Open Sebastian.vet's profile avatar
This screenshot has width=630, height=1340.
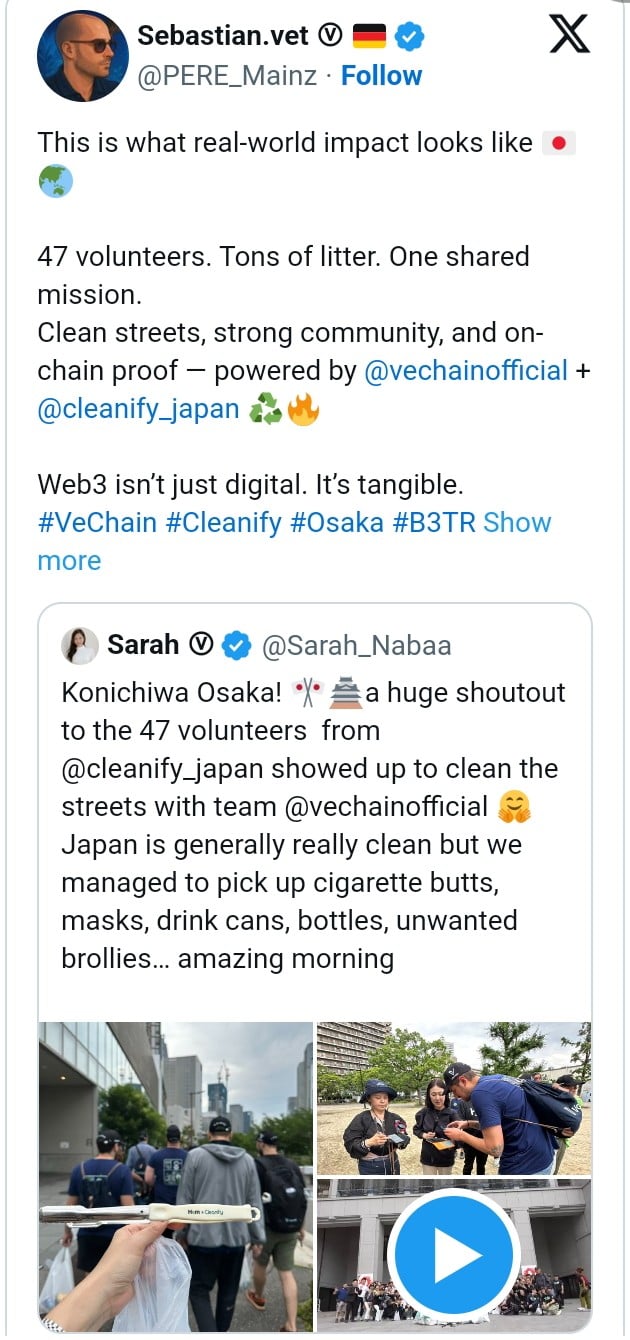[83, 56]
